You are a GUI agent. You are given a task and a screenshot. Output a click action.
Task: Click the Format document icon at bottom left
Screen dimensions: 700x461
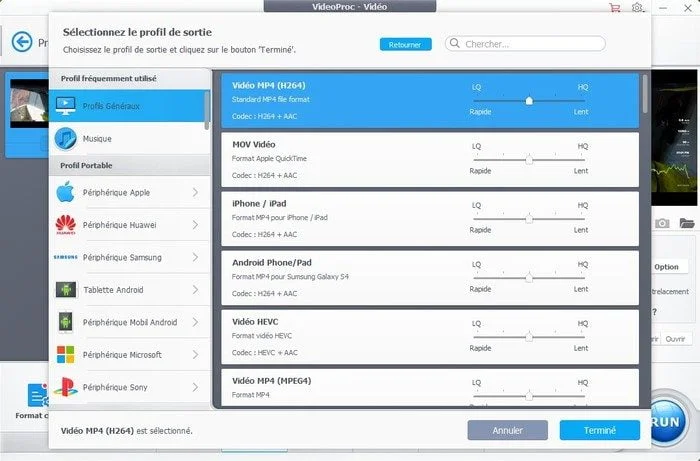point(38,395)
